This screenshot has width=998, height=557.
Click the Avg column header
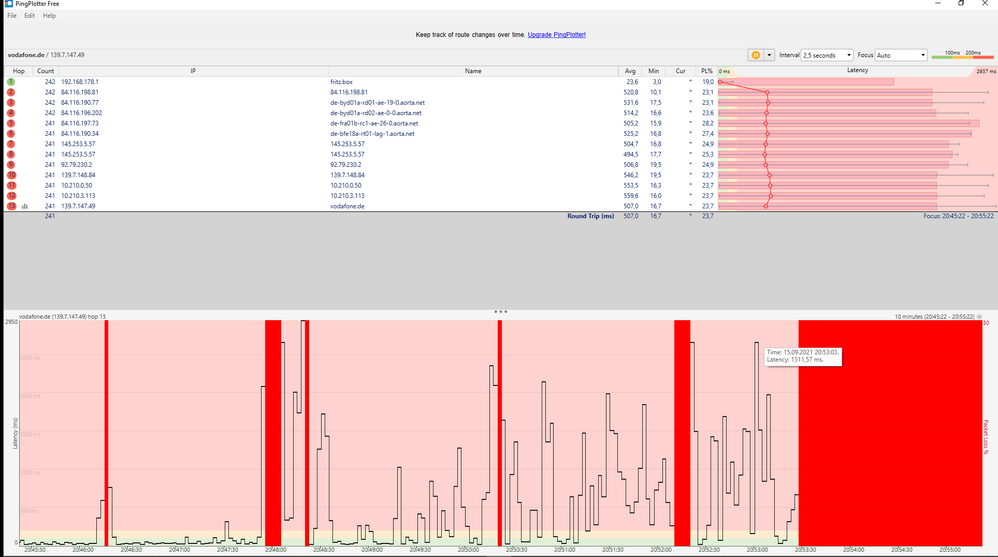[630, 71]
